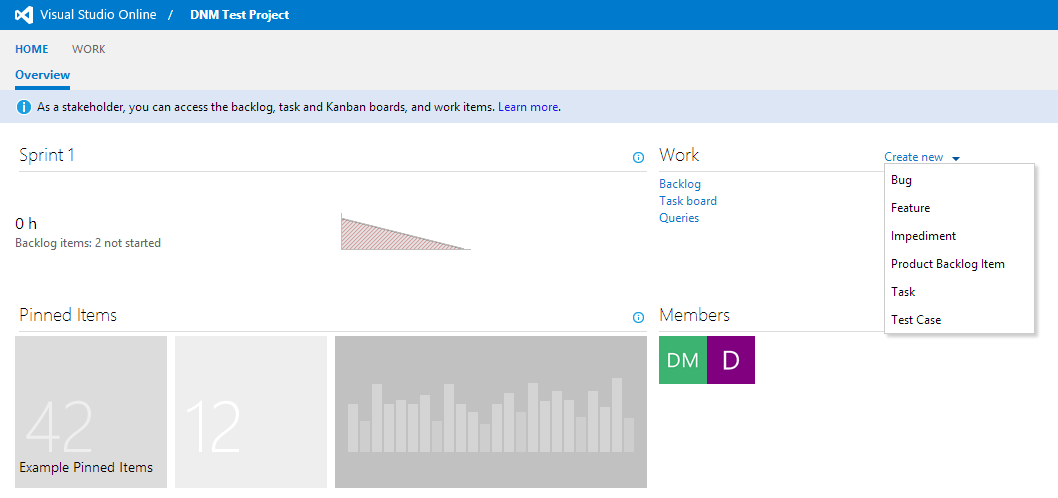Open the DNM Test Project title
Viewport: 1058px width, 498px height.
pyautogui.click(x=240, y=15)
